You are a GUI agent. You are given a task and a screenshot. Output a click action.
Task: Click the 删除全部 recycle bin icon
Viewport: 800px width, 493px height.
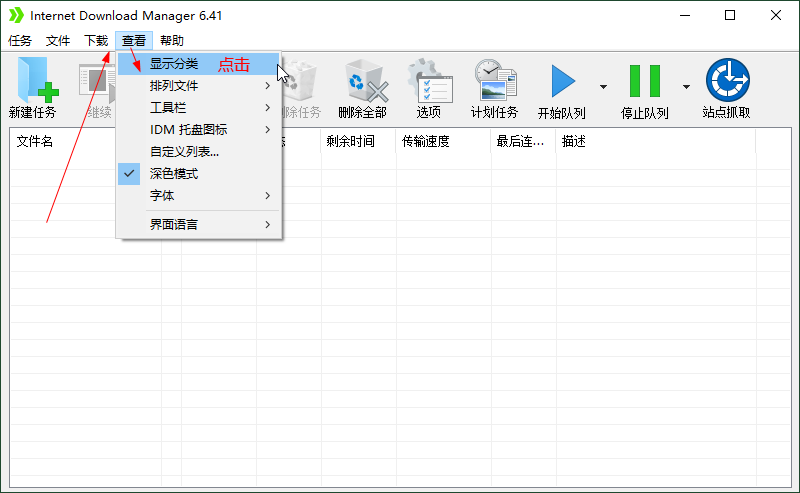point(367,81)
